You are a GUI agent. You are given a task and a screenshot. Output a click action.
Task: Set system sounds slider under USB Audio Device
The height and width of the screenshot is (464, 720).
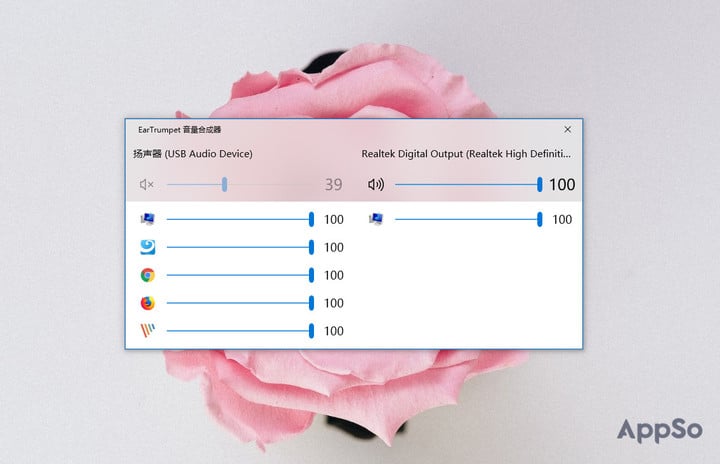click(x=240, y=220)
